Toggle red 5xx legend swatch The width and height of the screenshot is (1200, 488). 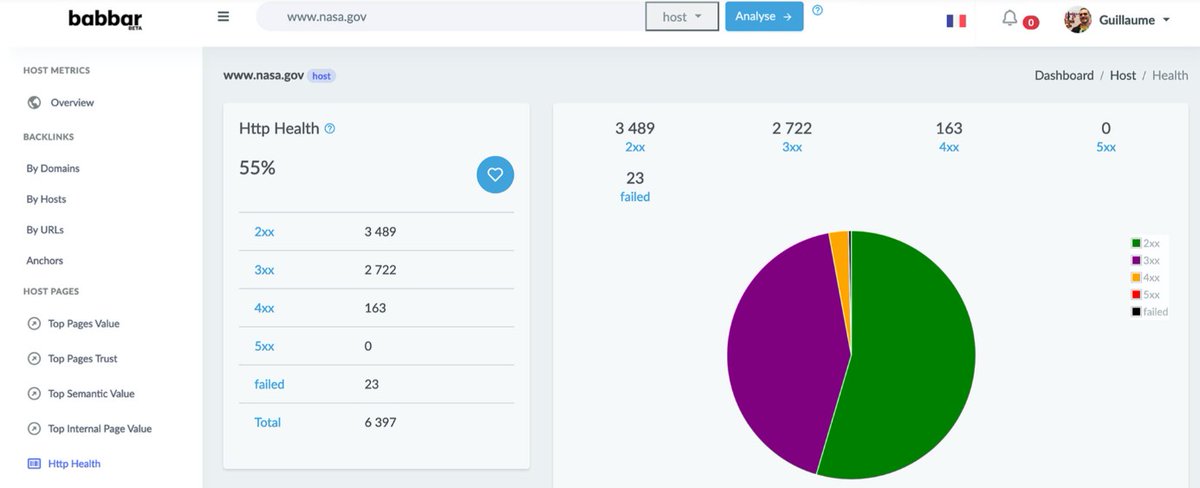[1136, 294]
